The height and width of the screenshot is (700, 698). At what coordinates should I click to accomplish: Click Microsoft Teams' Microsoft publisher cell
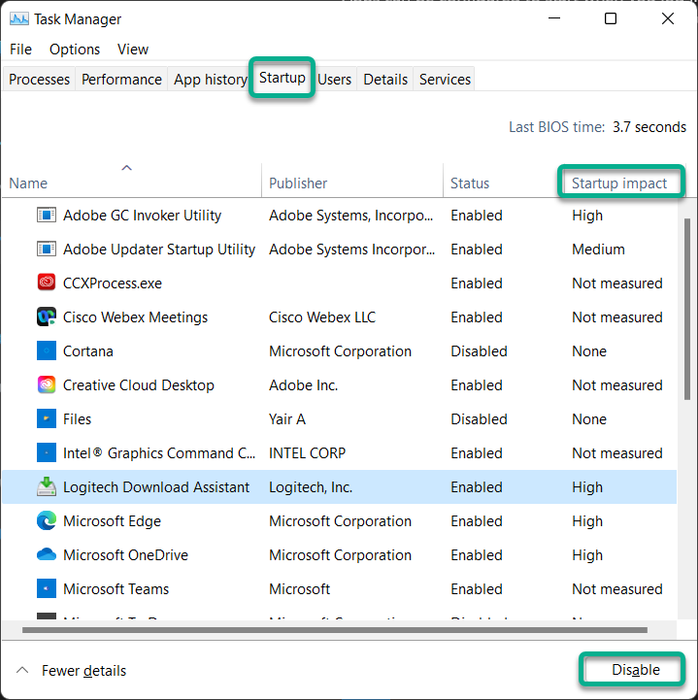[299, 588]
